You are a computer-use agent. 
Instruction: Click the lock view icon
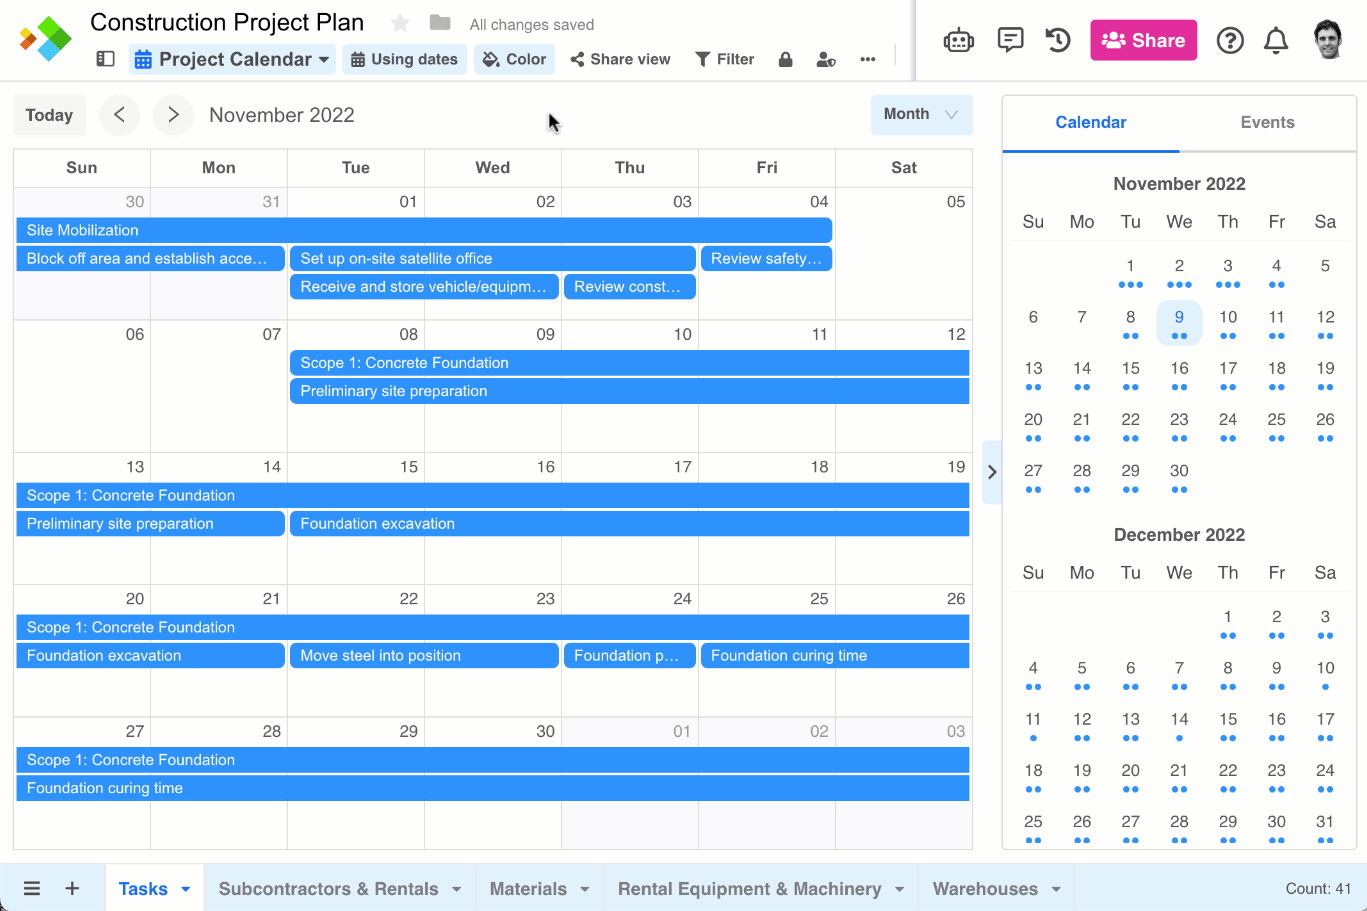(785, 60)
